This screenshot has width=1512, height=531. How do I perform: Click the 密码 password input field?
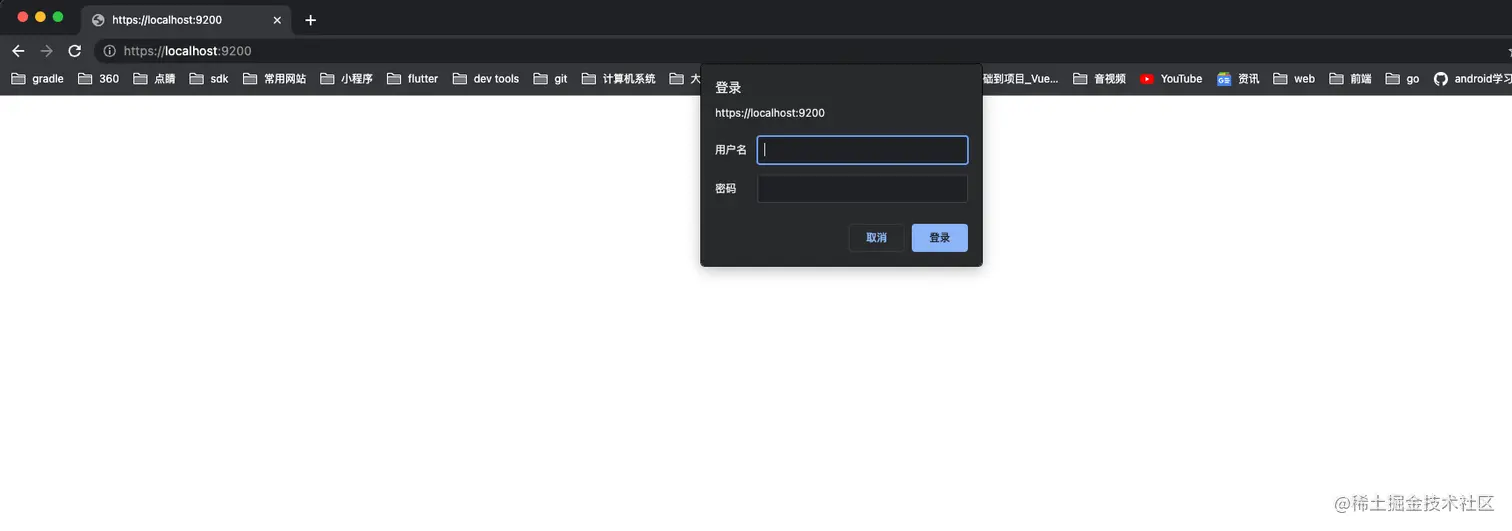[862, 189]
